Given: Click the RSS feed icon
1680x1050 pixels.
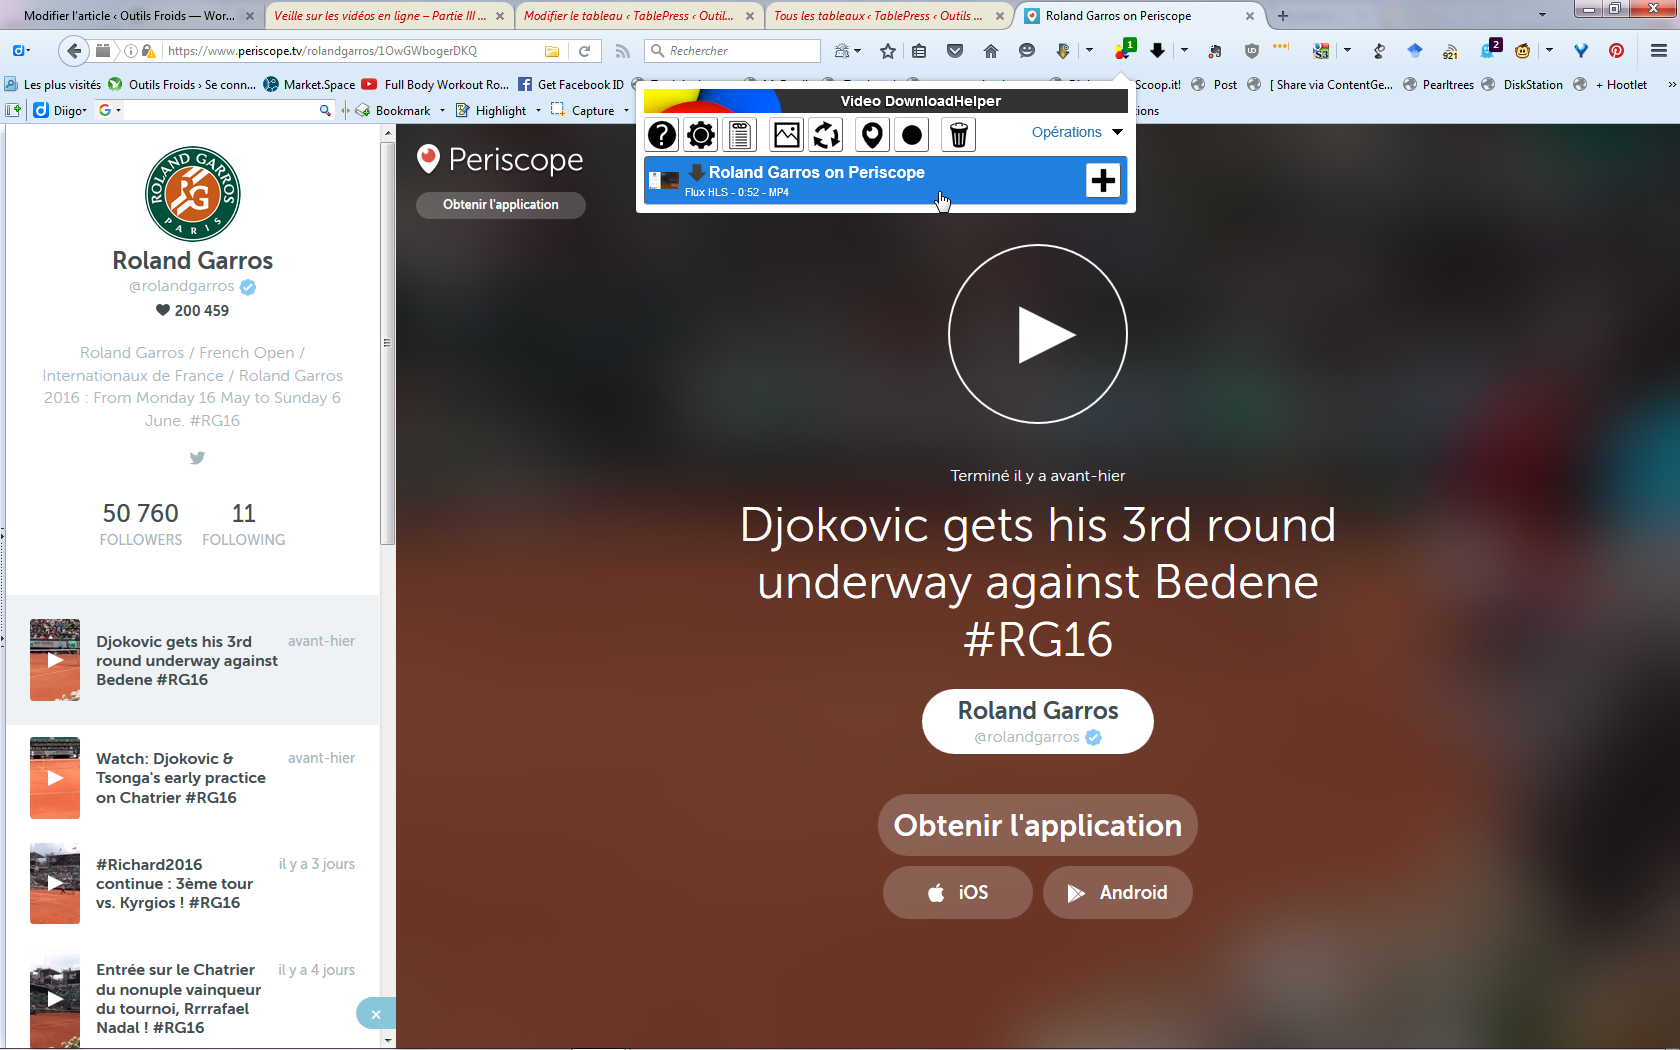Looking at the screenshot, I should click(x=622, y=51).
